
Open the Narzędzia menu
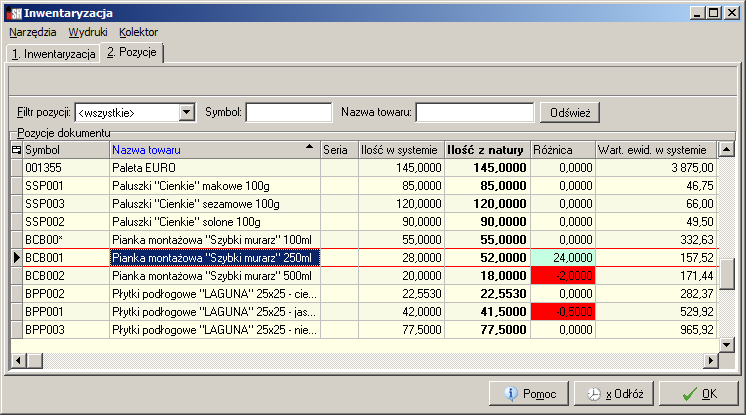pos(32,32)
